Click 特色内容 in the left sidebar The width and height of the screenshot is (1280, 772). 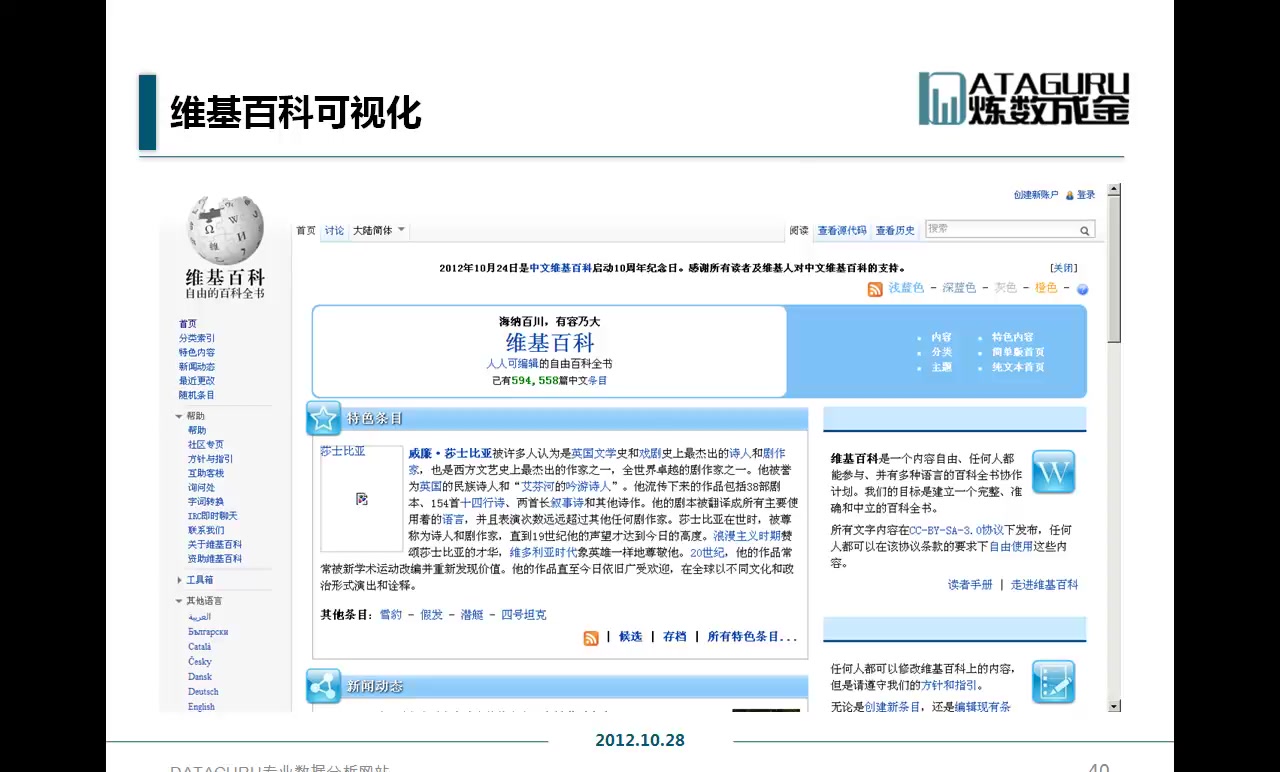(x=197, y=352)
